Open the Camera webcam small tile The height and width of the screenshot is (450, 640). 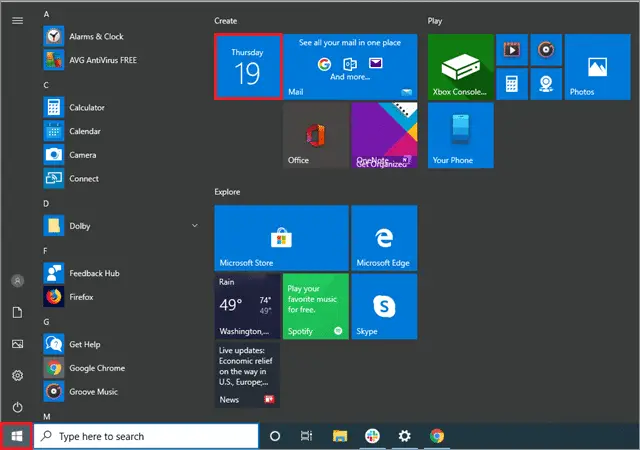[x=546, y=84]
